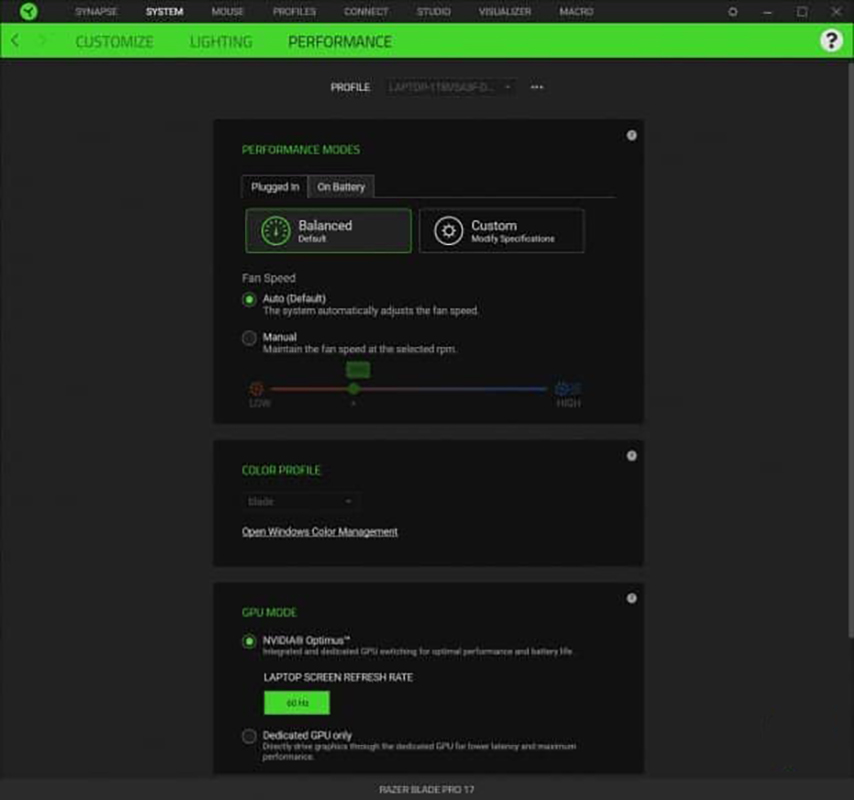The width and height of the screenshot is (854, 800).
Task: Open the help question mark icon
Action: pyautogui.click(x=831, y=40)
